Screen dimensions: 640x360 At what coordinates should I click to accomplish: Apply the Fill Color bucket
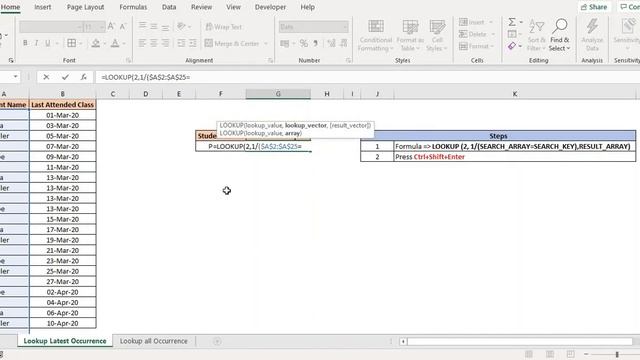96,43
